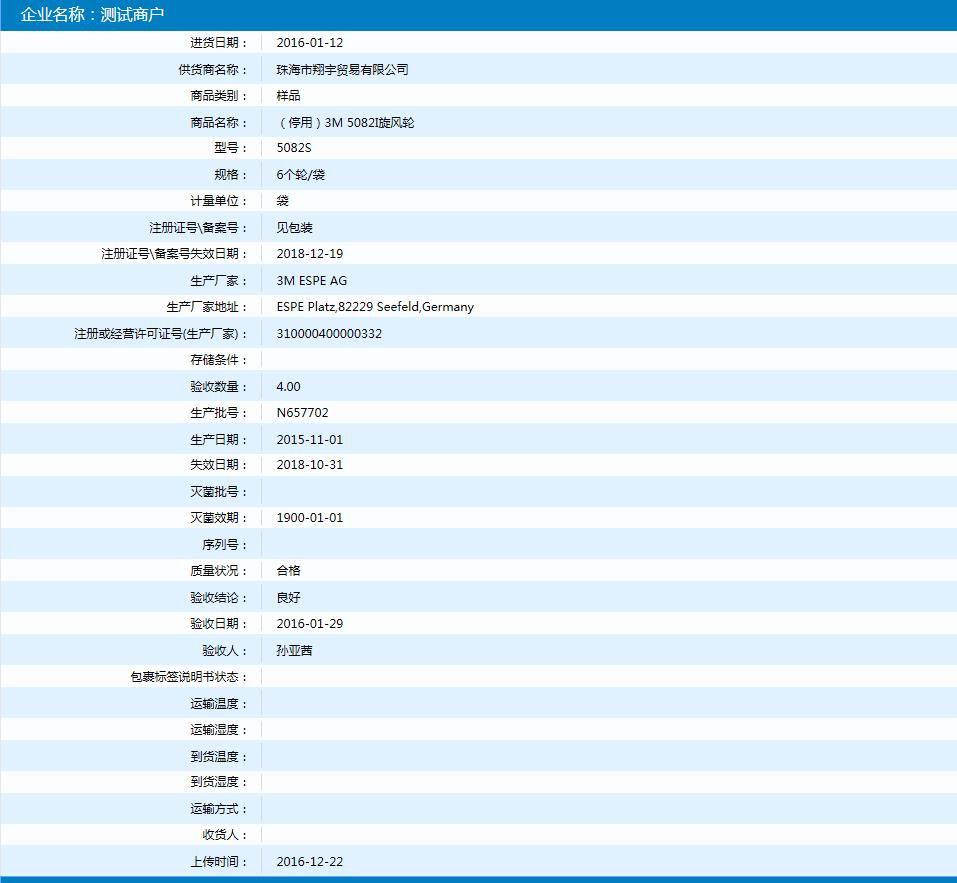Click the header '企业名称：测试商户'
Screen dimensions: 957x883
pos(92,15)
